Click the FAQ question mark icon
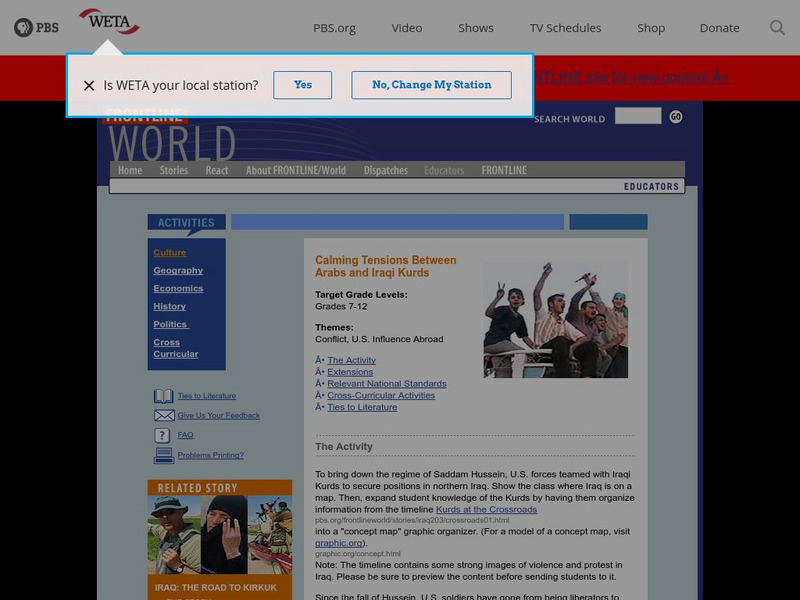The width and height of the screenshot is (800, 600). point(162,435)
